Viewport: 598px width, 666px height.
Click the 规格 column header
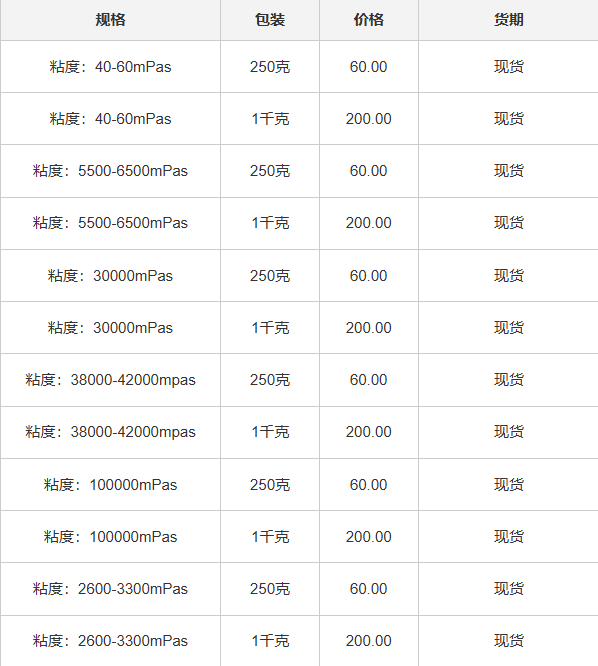(110, 20)
